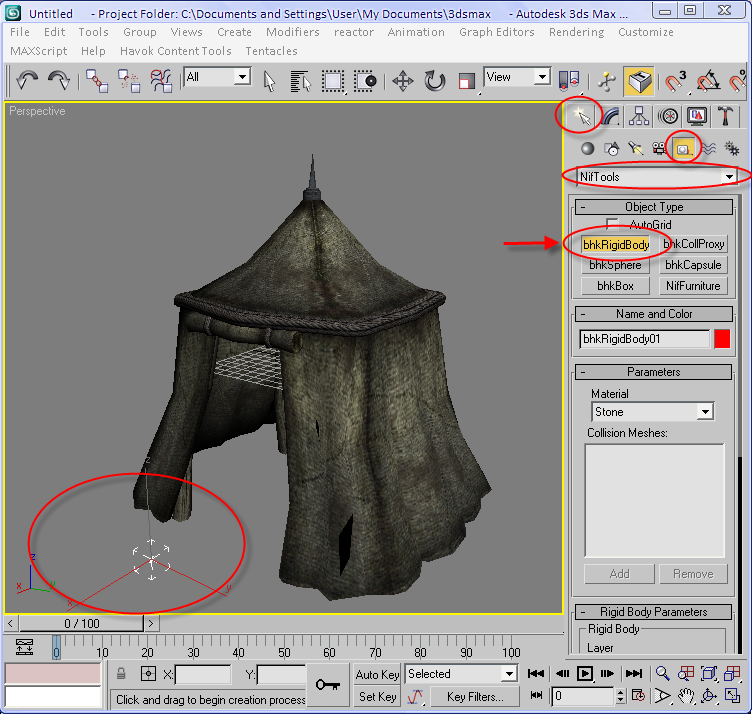The height and width of the screenshot is (714, 752).
Task: Open the Utilities hammer panel tab
Action: (726, 117)
